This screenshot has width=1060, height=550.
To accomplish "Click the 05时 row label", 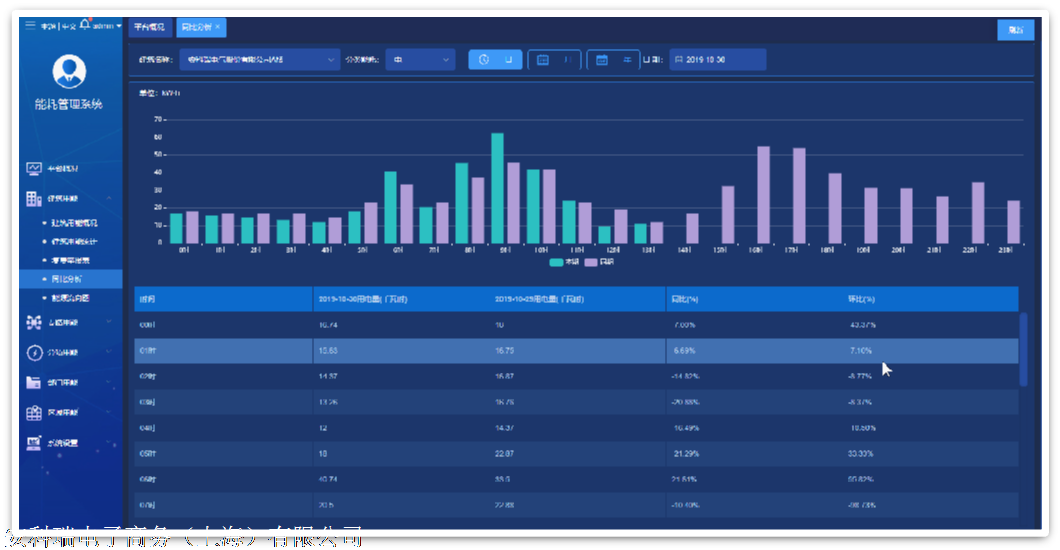I will (147, 453).
